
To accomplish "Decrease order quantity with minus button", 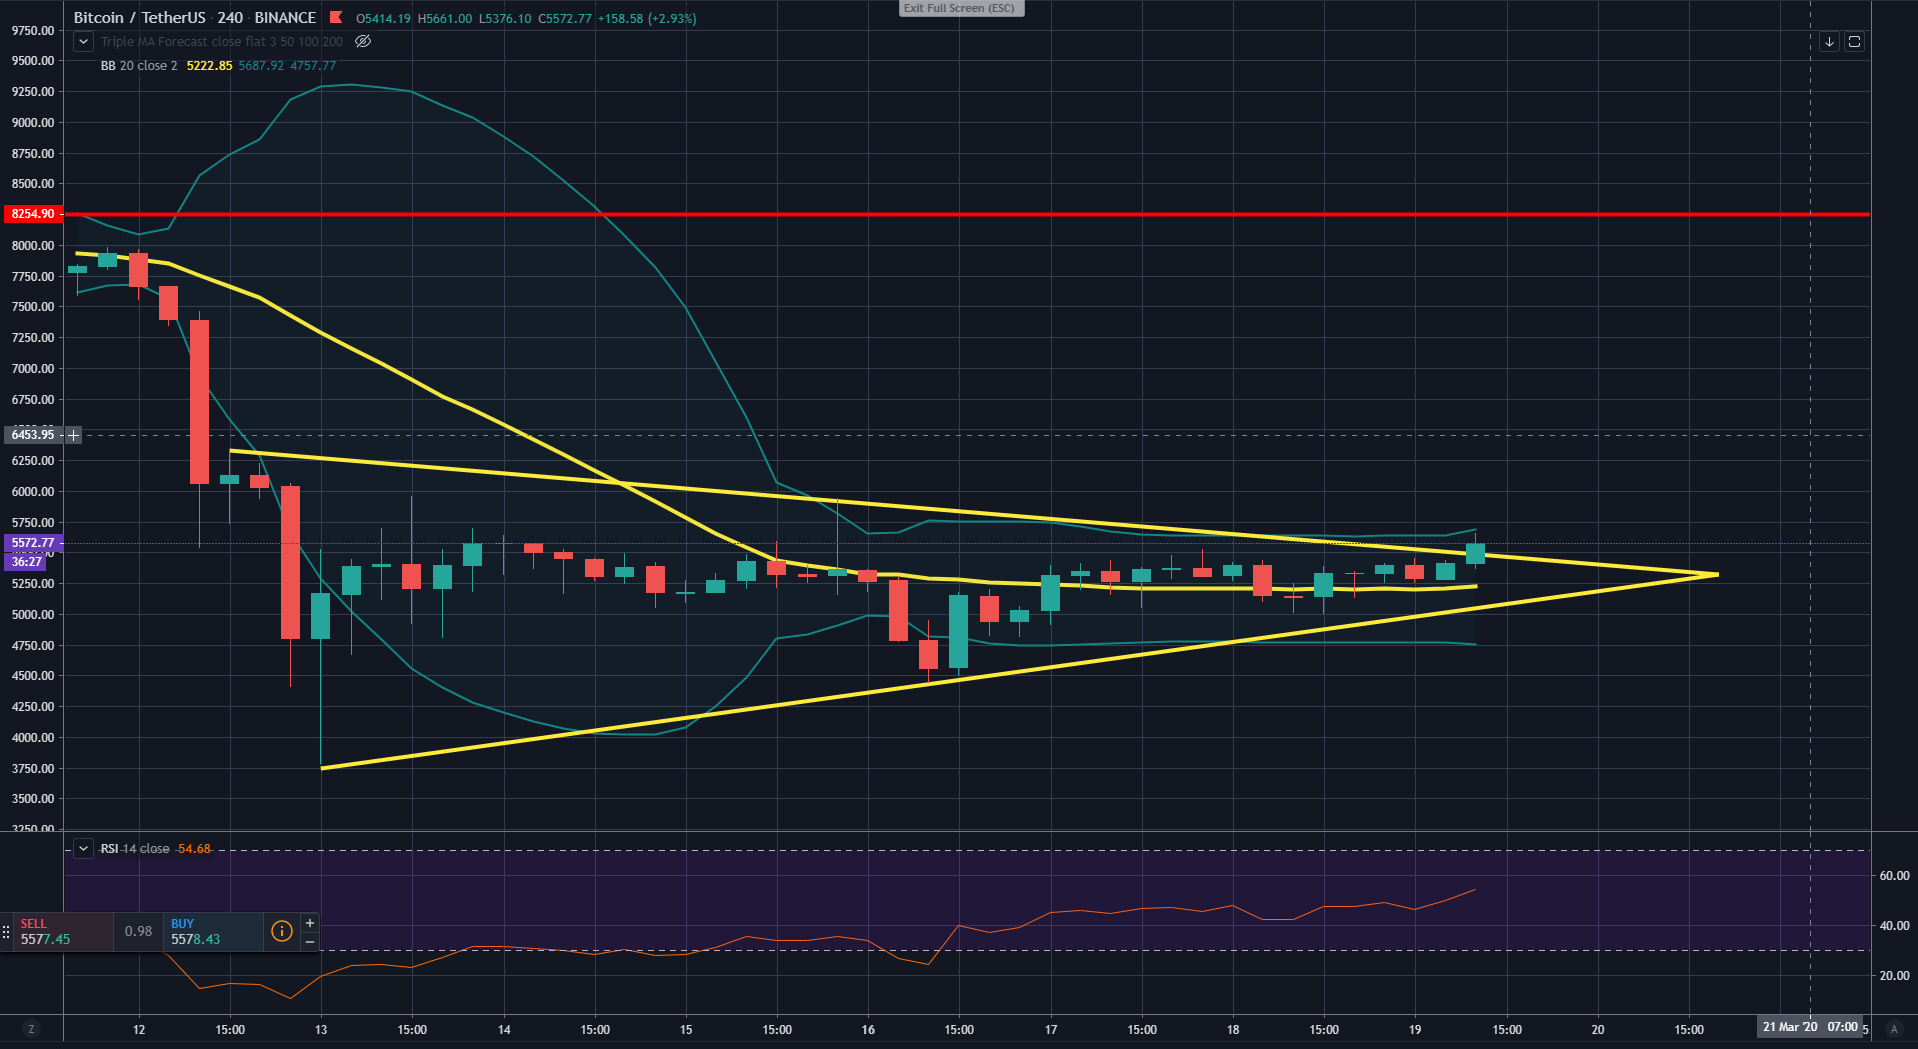I will pyautogui.click(x=310, y=942).
